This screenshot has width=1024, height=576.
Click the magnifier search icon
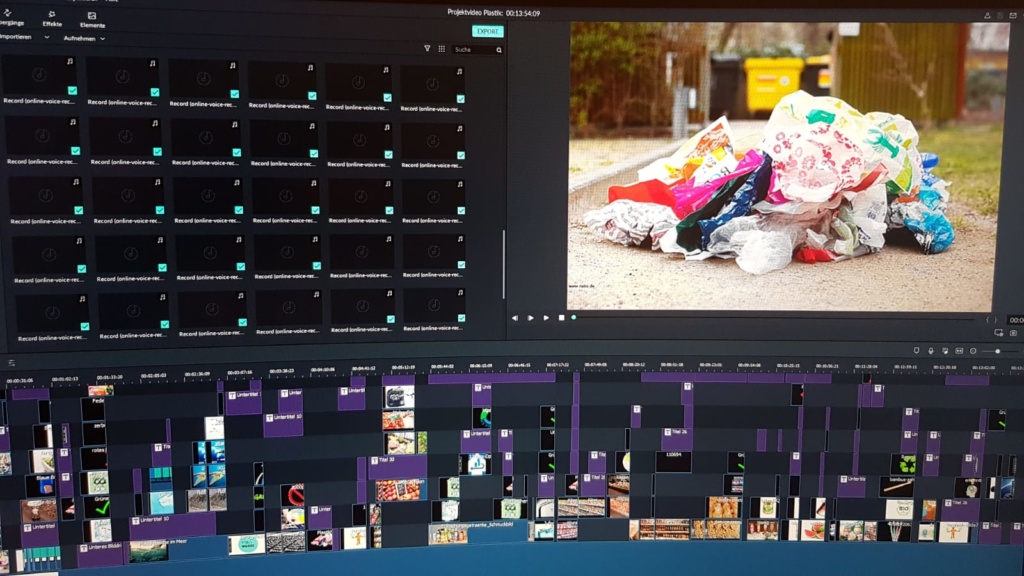click(x=499, y=50)
